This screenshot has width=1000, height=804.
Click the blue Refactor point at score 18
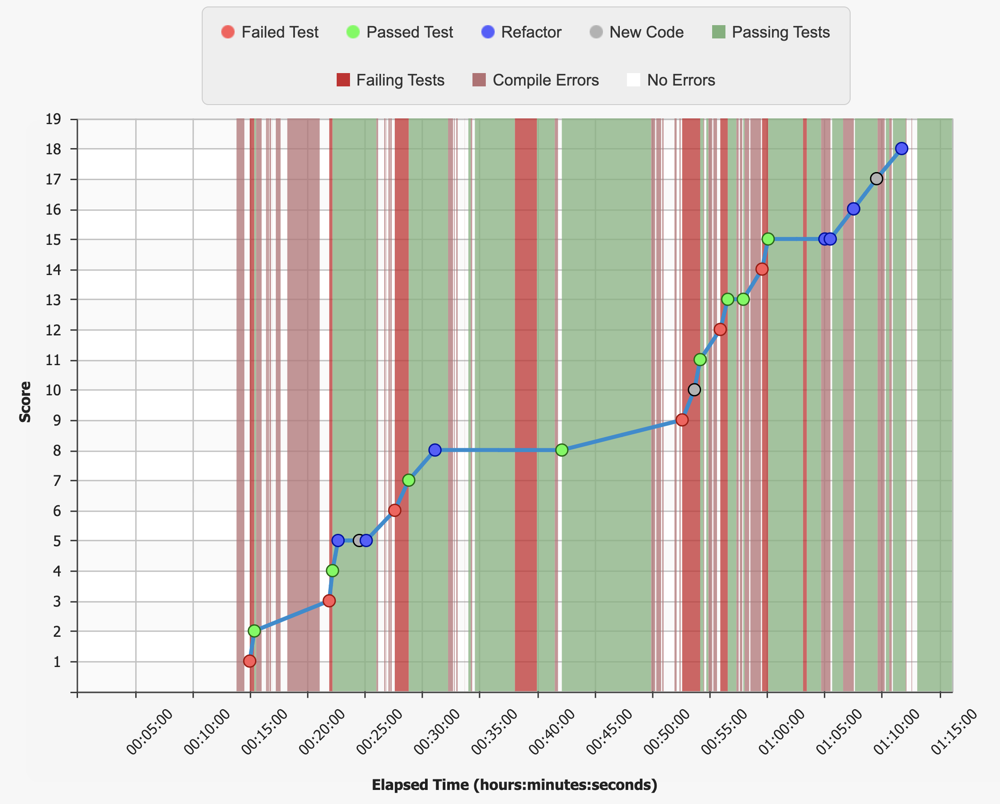pyautogui.click(x=902, y=149)
